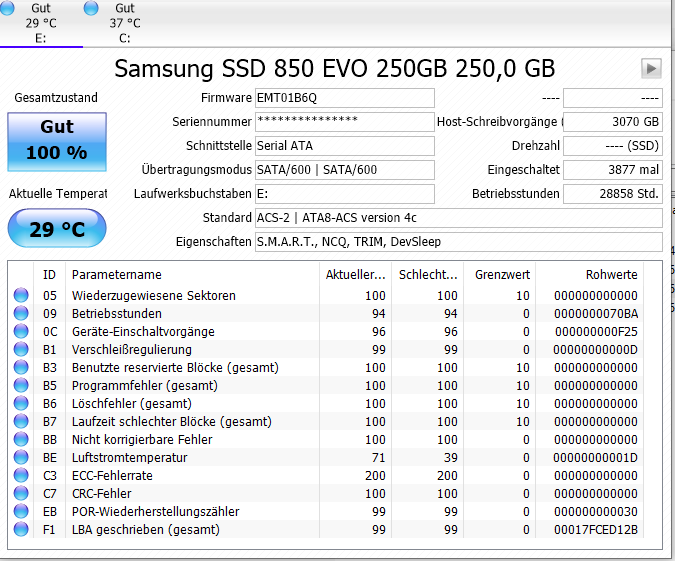Click status icon for Programmfehler (gesamt)

click(21, 385)
